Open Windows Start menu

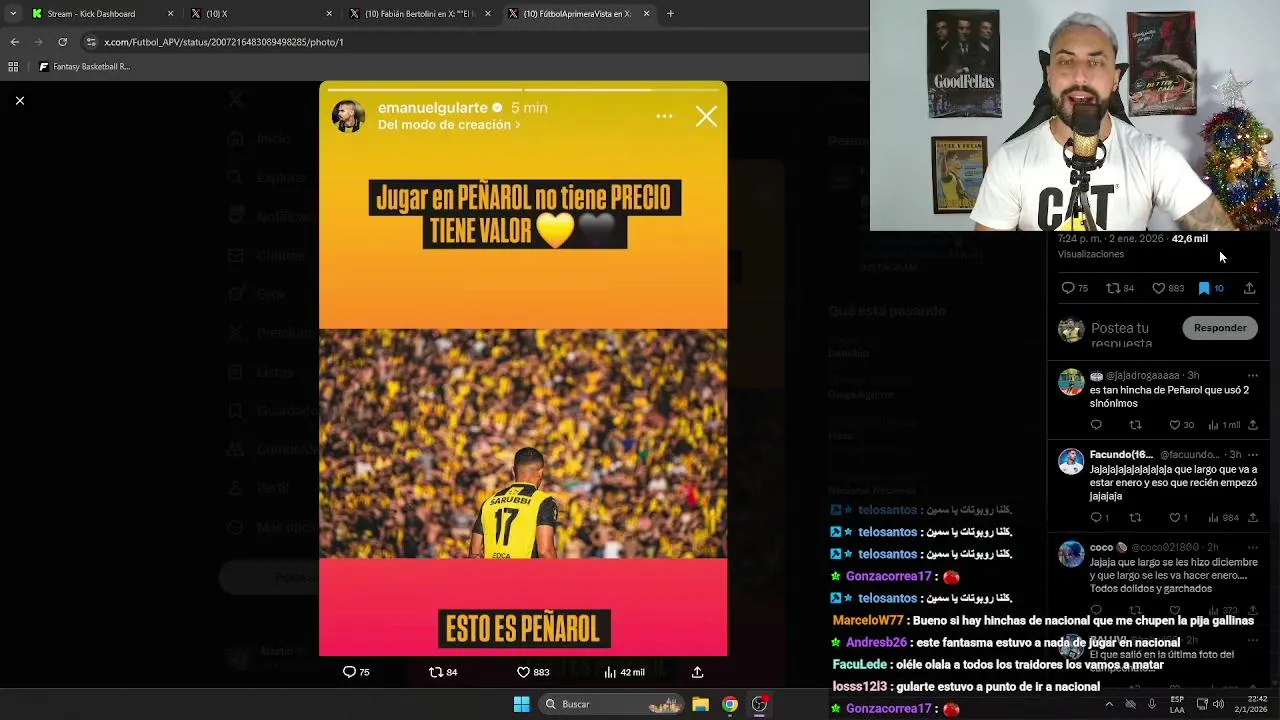click(x=521, y=704)
